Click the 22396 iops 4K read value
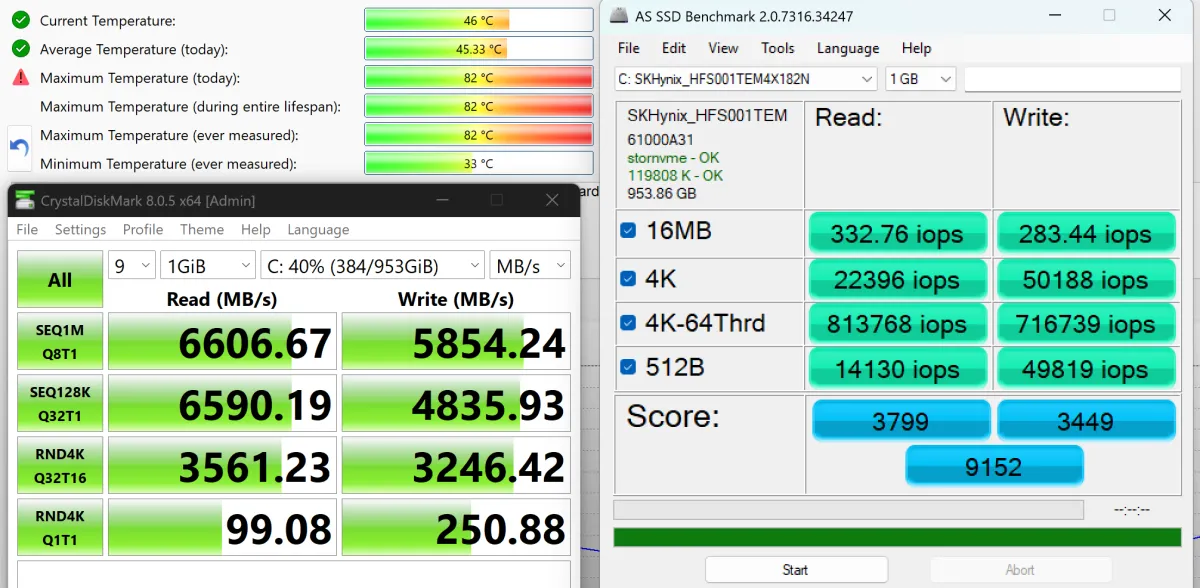This screenshot has width=1200, height=588. pos(897,279)
